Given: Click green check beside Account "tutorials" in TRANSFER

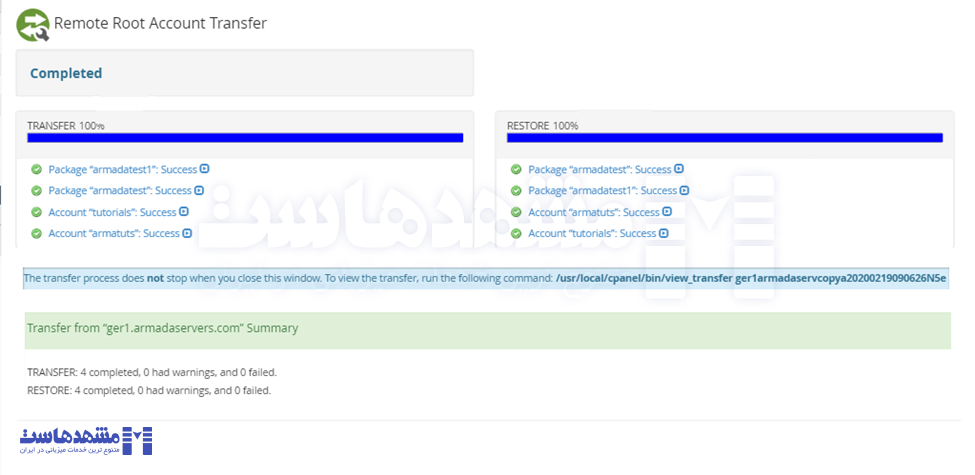Looking at the screenshot, I should coord(37,212).
